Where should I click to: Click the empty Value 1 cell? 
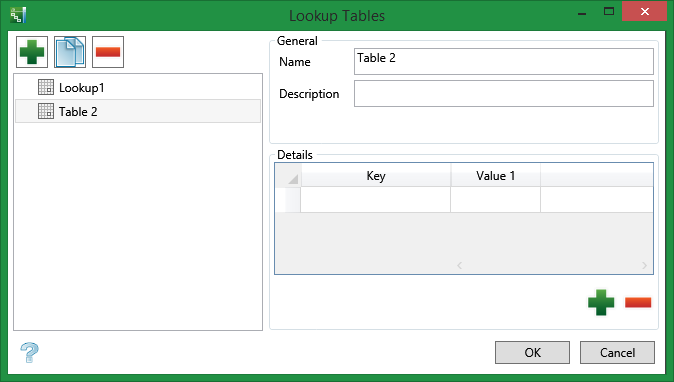[495, 199]
